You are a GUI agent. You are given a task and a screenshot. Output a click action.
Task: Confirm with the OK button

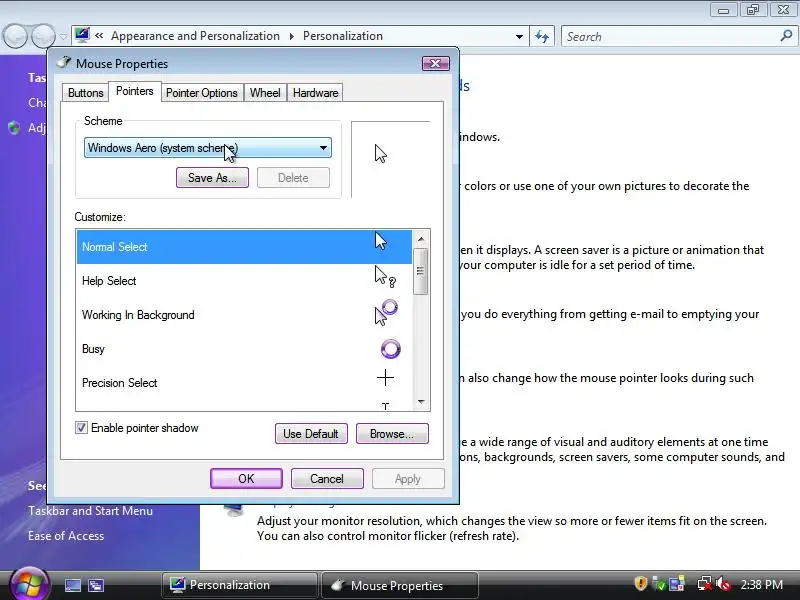[246, 479]
